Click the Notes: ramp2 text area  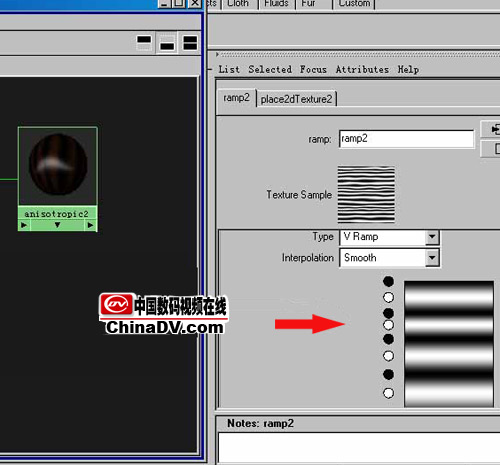tap(359, 447)
